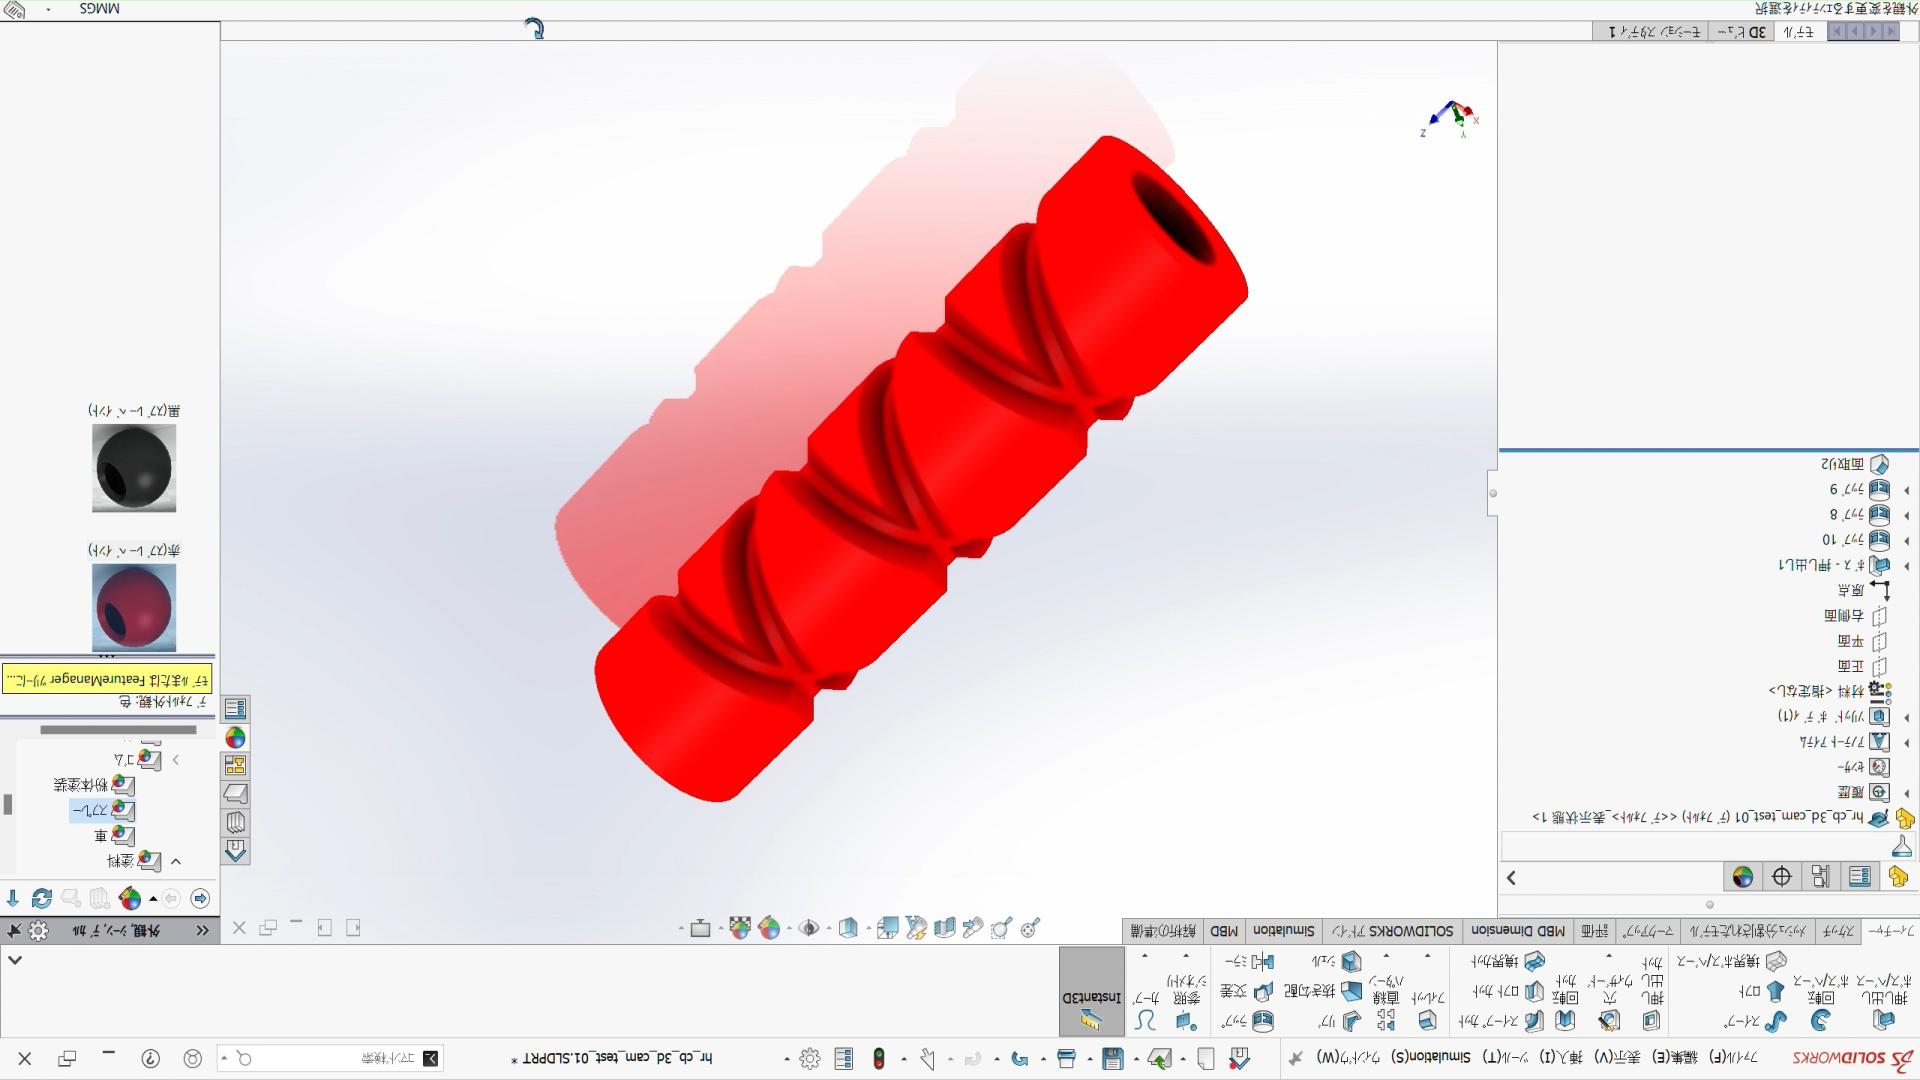Select the 交差 intersect tool
Viewport: 1920px width, 1080px height.
tap(1248, 991)
